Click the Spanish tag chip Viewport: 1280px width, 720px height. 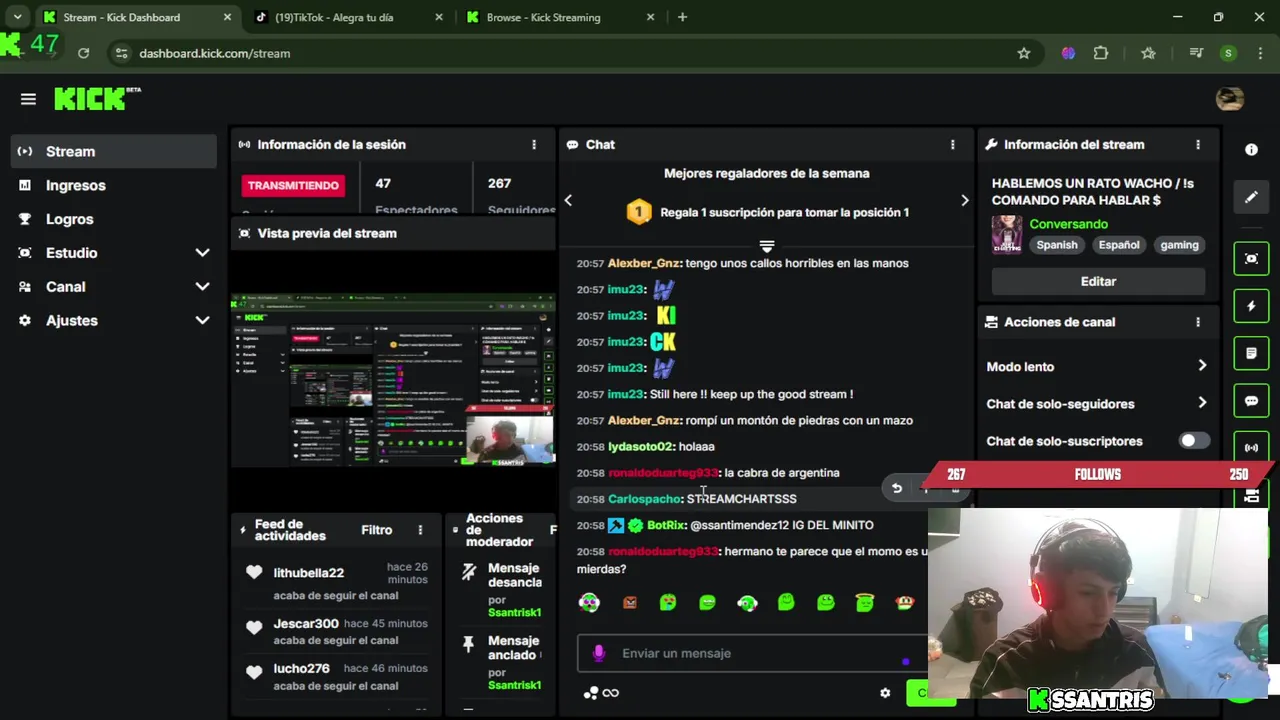pyautogui.click(x=1057, y=245)
